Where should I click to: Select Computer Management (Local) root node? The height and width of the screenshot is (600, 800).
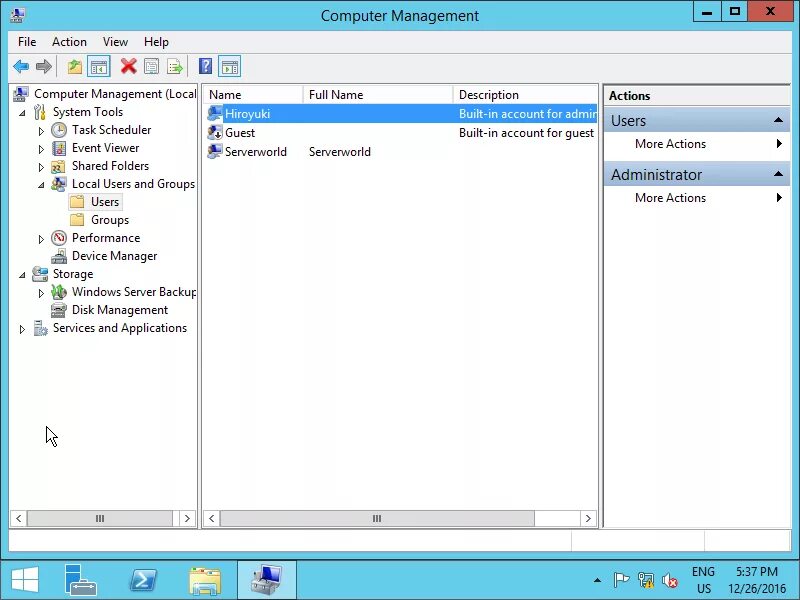[x=115, y=94]
